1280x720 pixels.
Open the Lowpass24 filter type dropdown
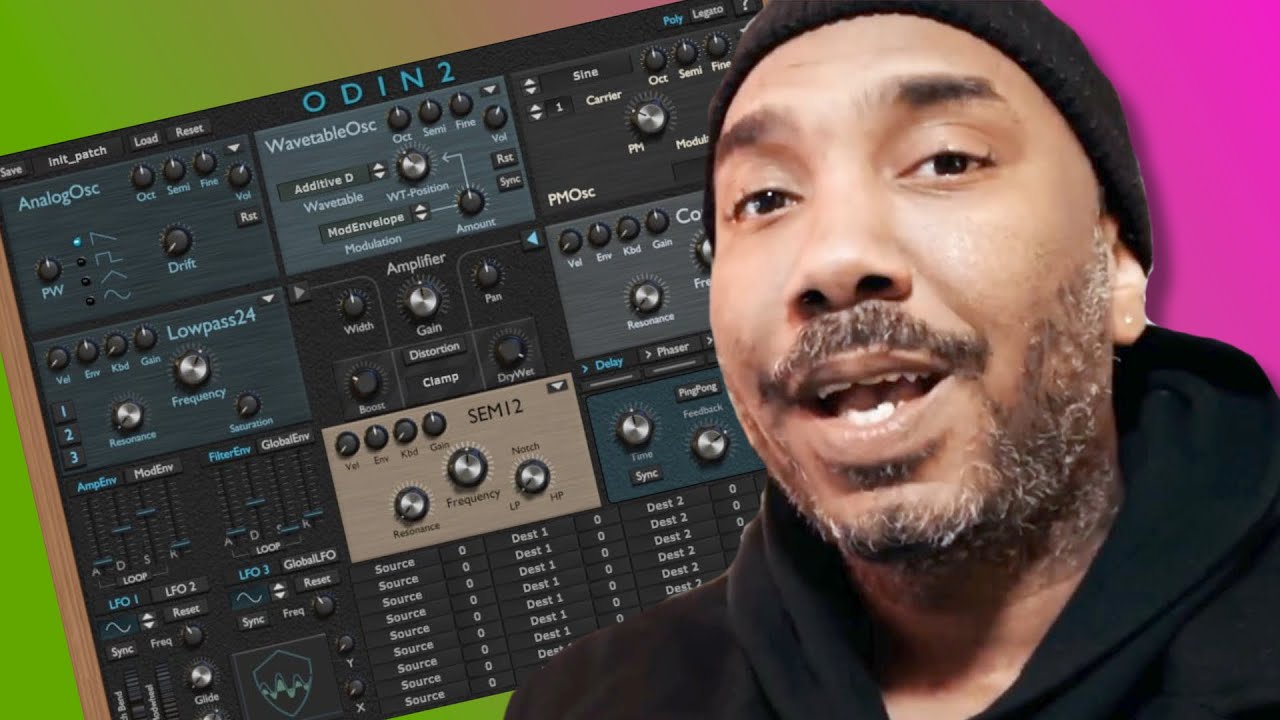pyautogui.click(x=267, y=298)
